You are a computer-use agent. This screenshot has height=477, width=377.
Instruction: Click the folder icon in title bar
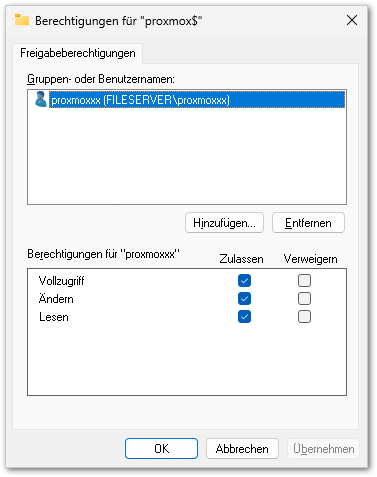[x=22, y=20]
